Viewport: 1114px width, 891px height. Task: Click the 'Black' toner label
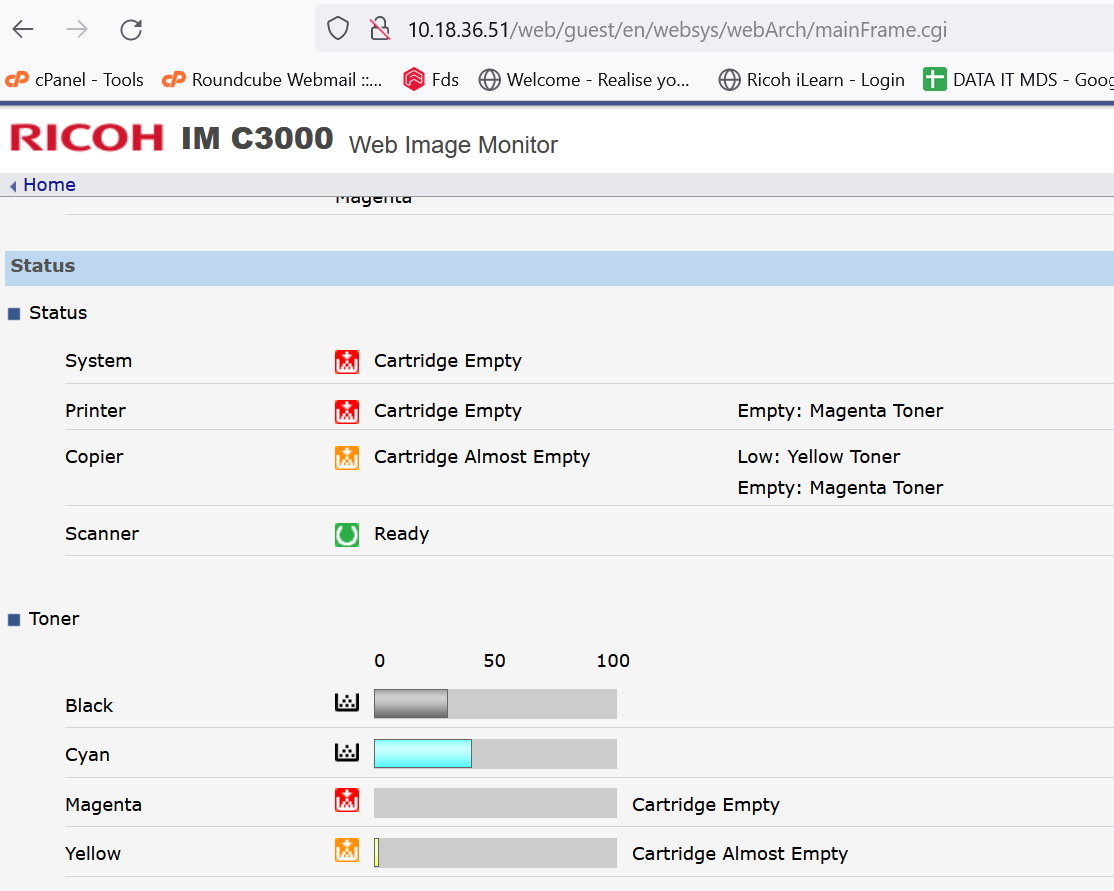tap(89, 706)
